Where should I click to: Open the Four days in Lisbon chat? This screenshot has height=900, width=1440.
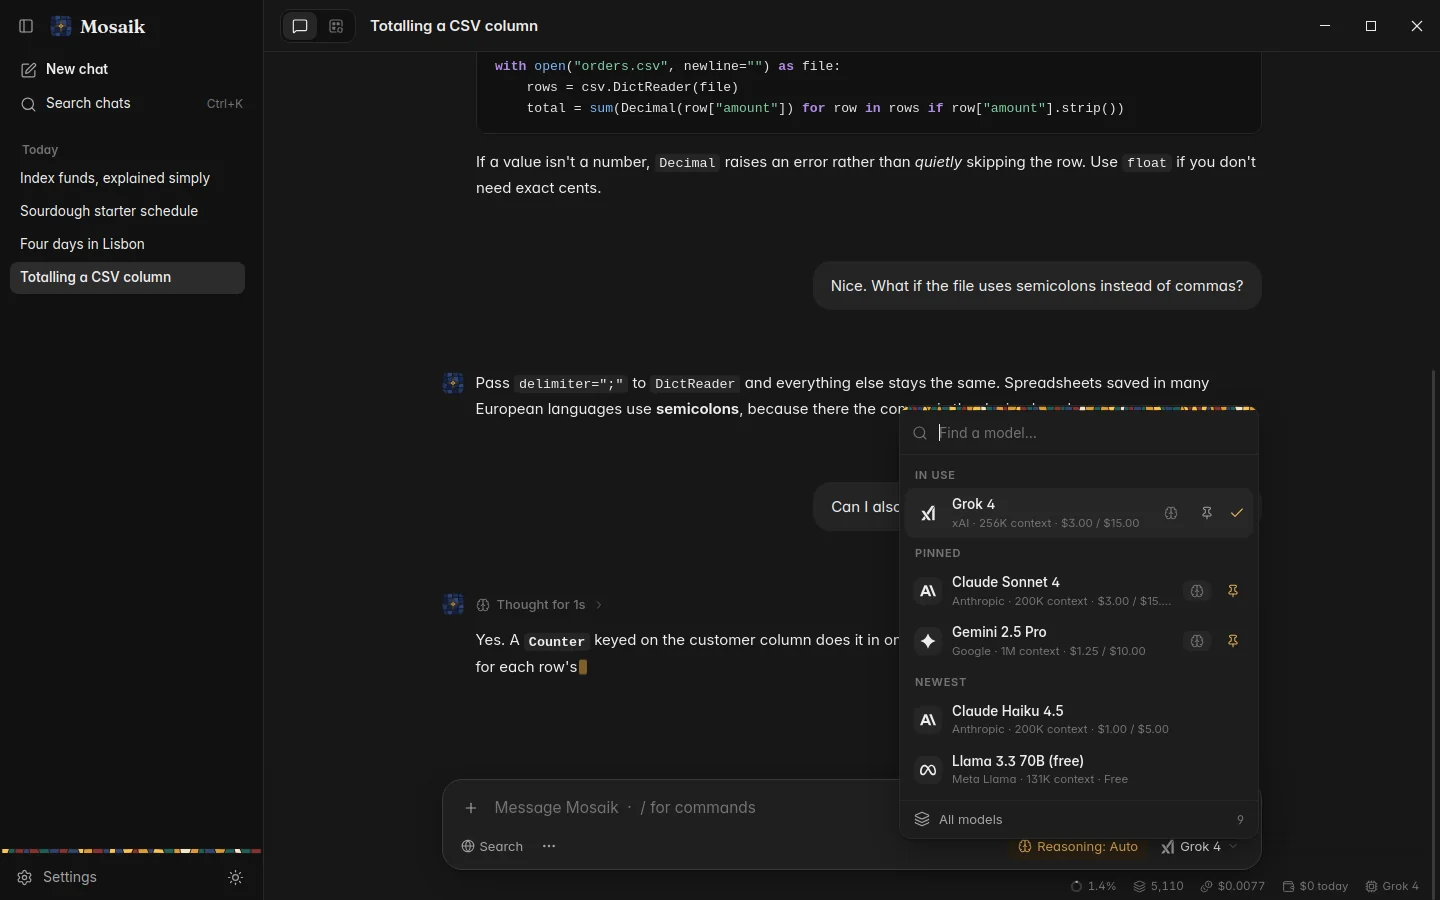[x=127, y=244]
